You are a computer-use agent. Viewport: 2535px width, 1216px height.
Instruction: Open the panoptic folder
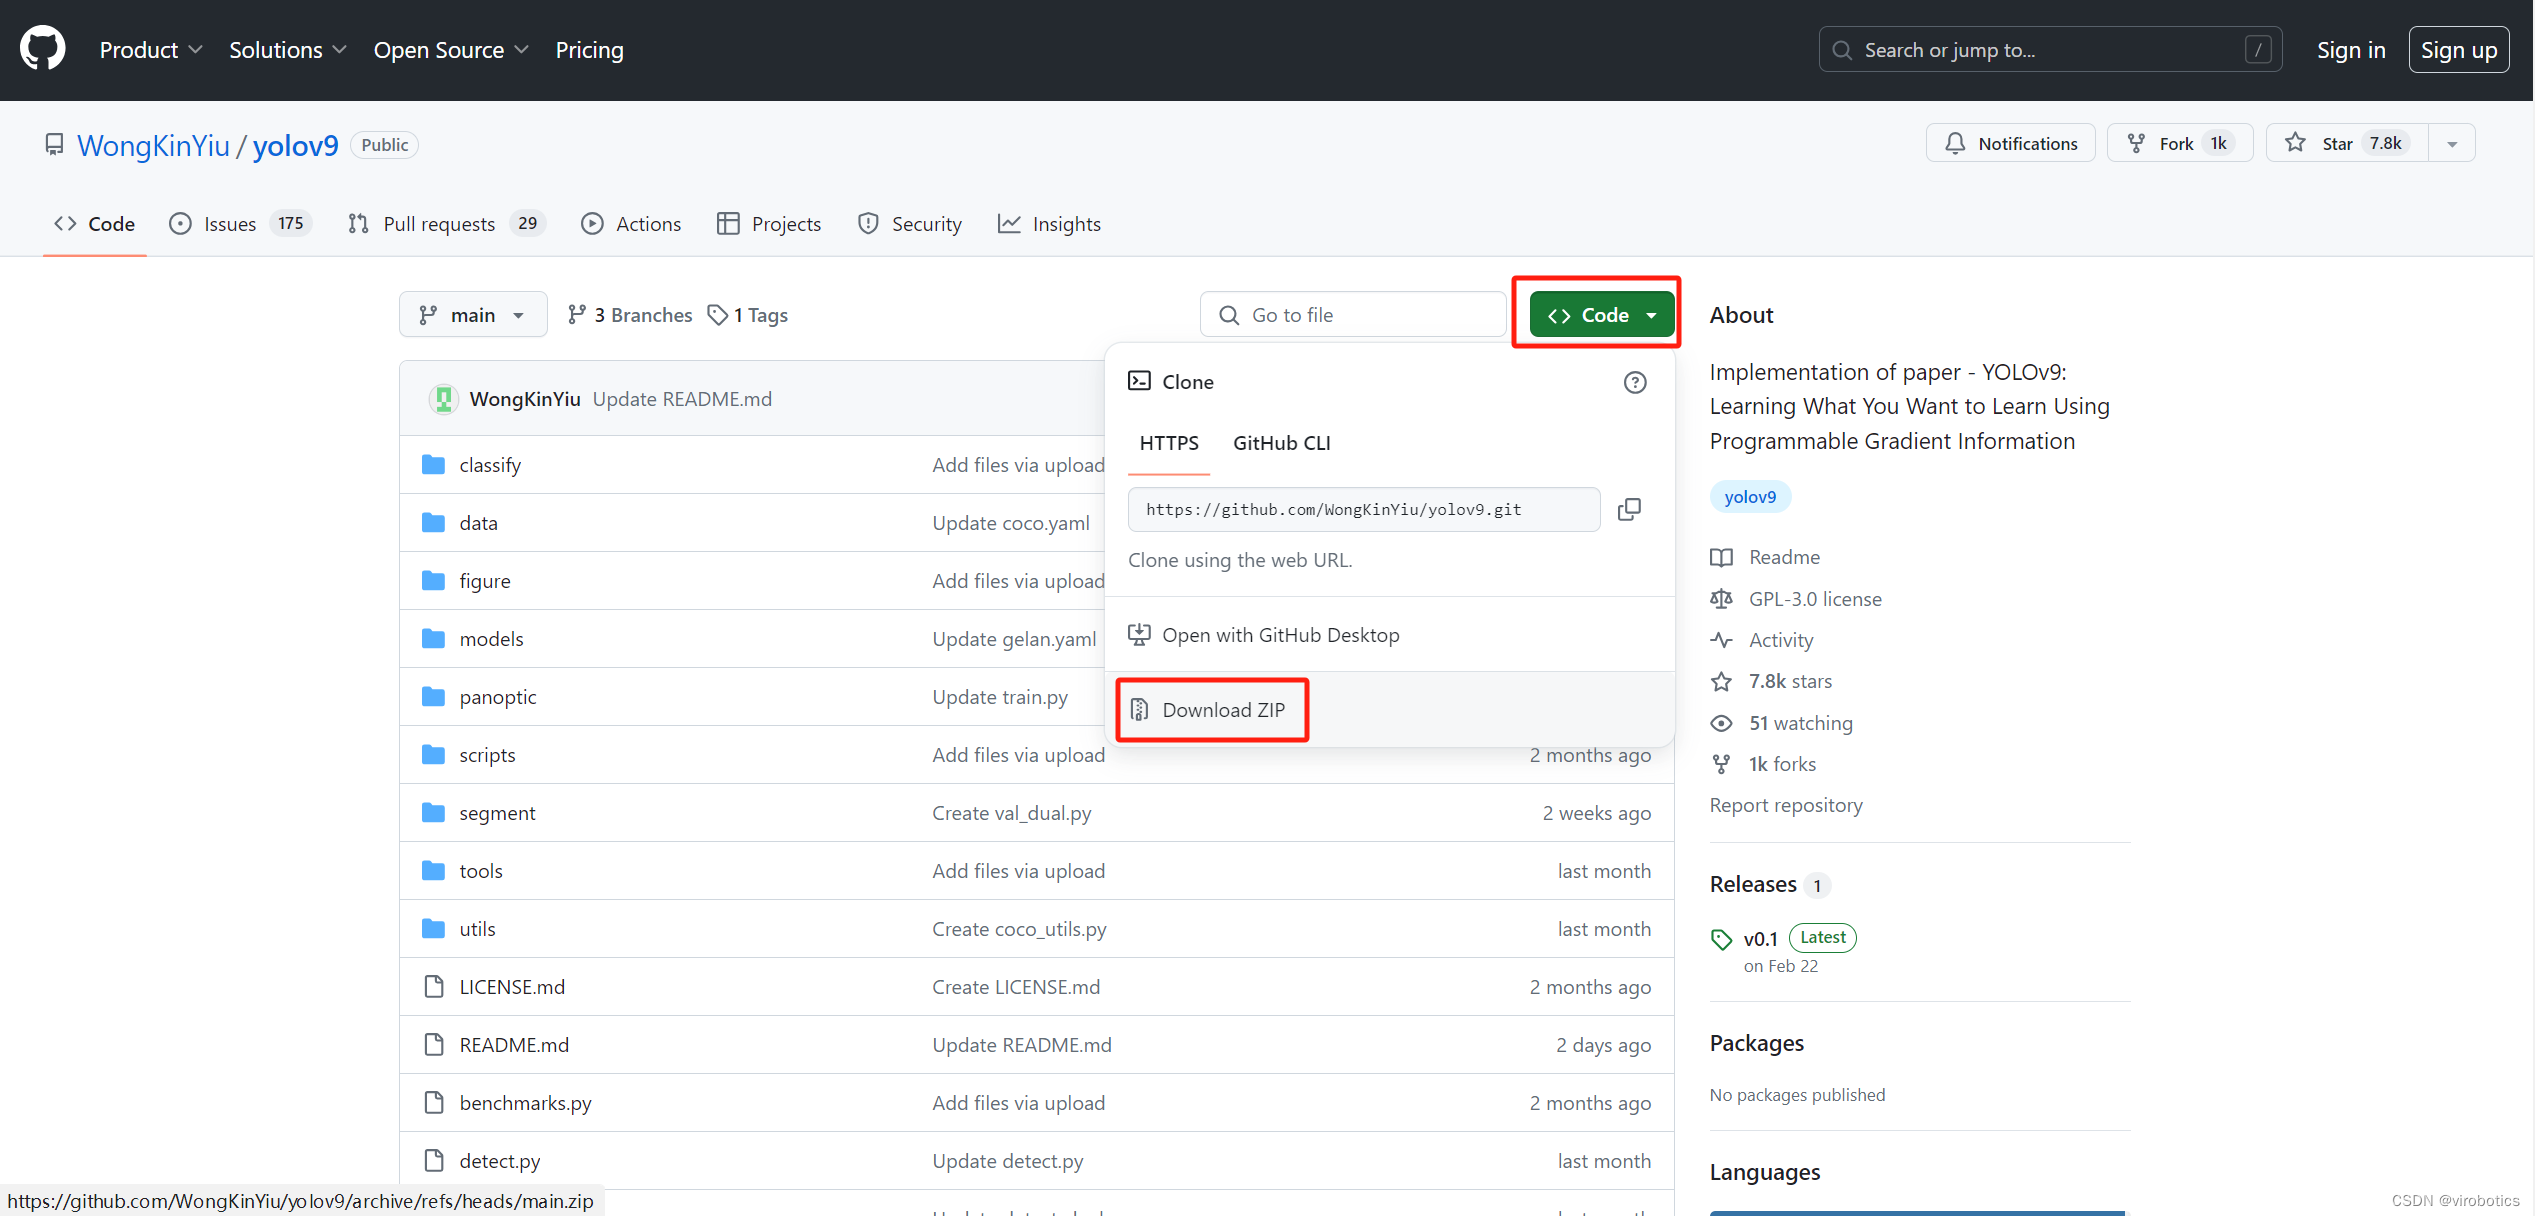(498, 697)
